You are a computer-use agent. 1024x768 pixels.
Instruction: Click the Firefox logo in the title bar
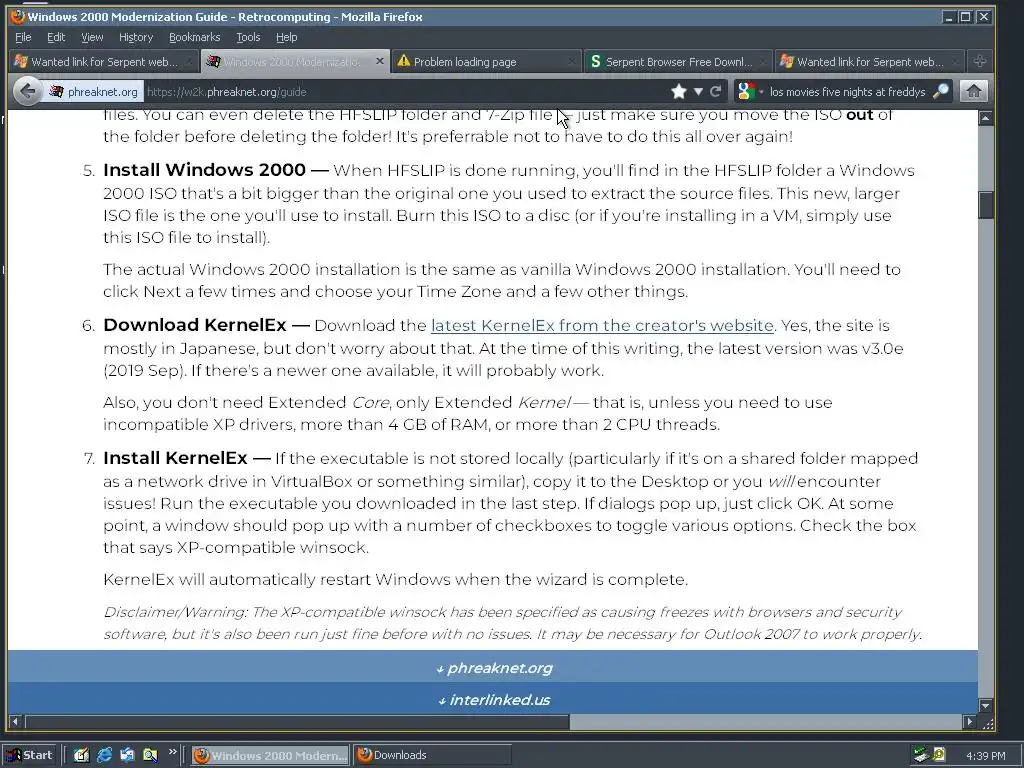click(18, 16)
